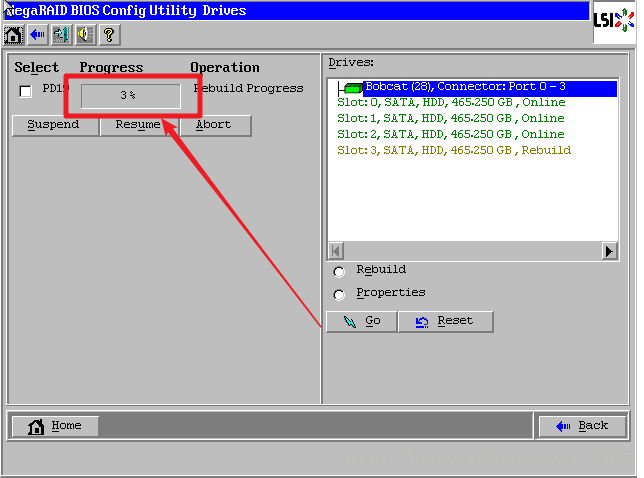Click the exit door toolbar icon

point(61,35)
